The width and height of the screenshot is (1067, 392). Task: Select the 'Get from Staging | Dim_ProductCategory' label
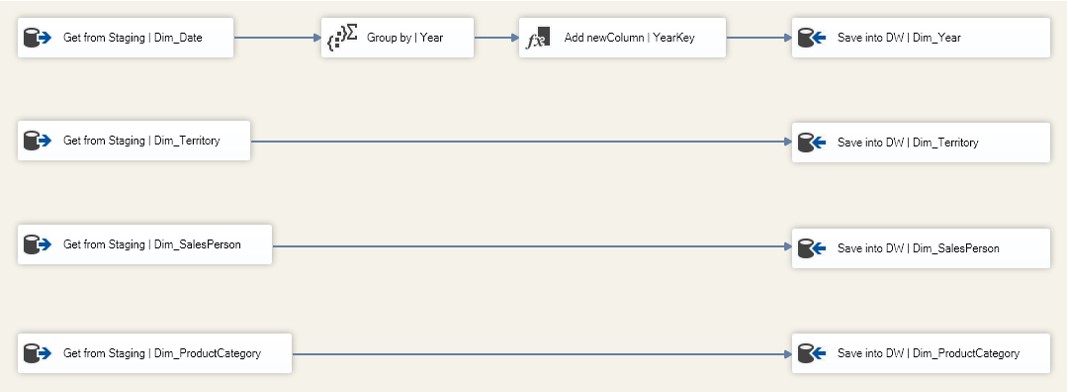pyautogui.click(x=162, y=353)
